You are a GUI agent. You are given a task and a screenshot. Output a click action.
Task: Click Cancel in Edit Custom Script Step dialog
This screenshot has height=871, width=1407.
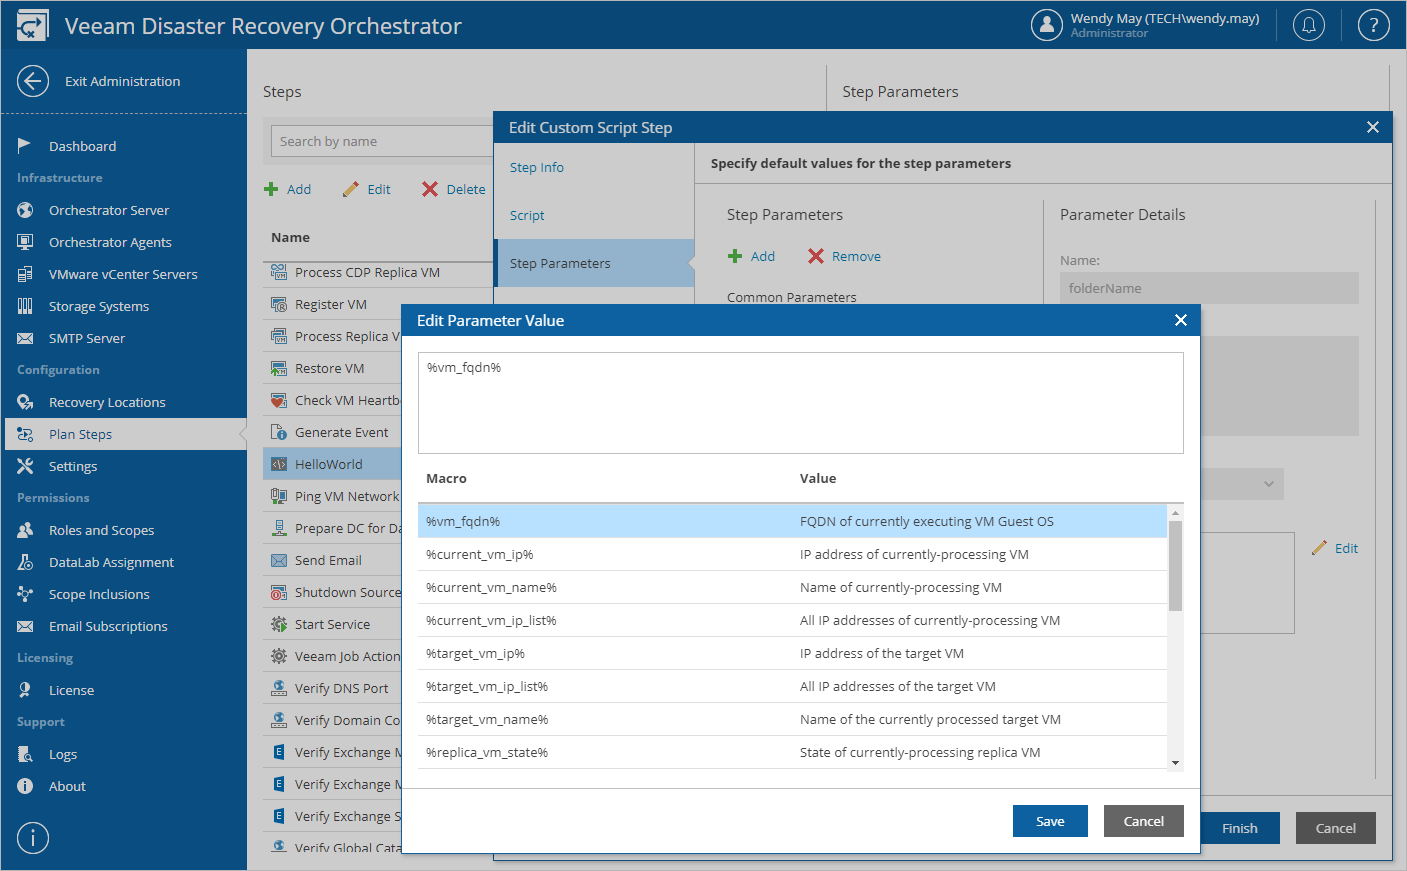pos(1336,828)
